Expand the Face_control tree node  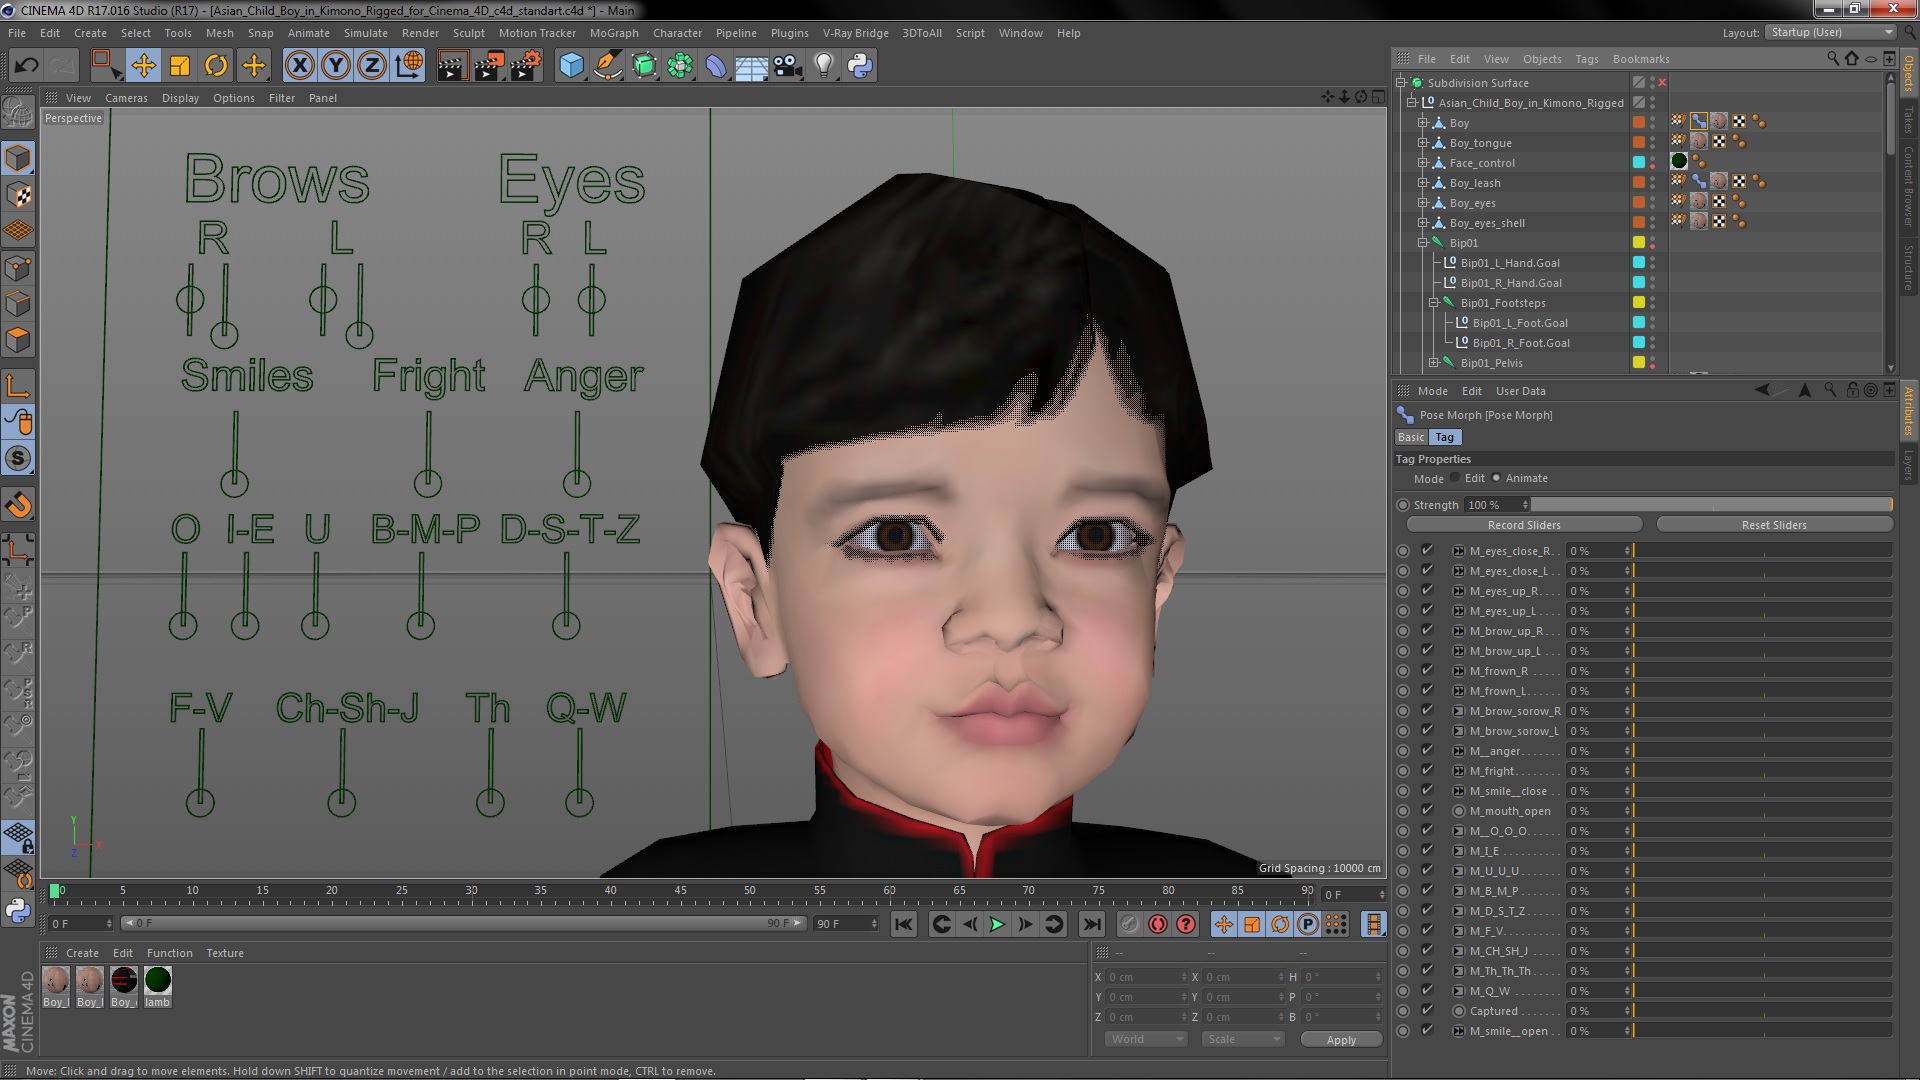pos(1423,163)
